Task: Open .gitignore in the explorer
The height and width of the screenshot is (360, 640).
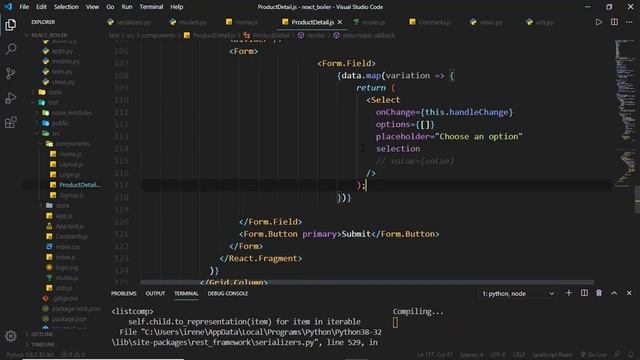Action: click(x=65, y=298)
